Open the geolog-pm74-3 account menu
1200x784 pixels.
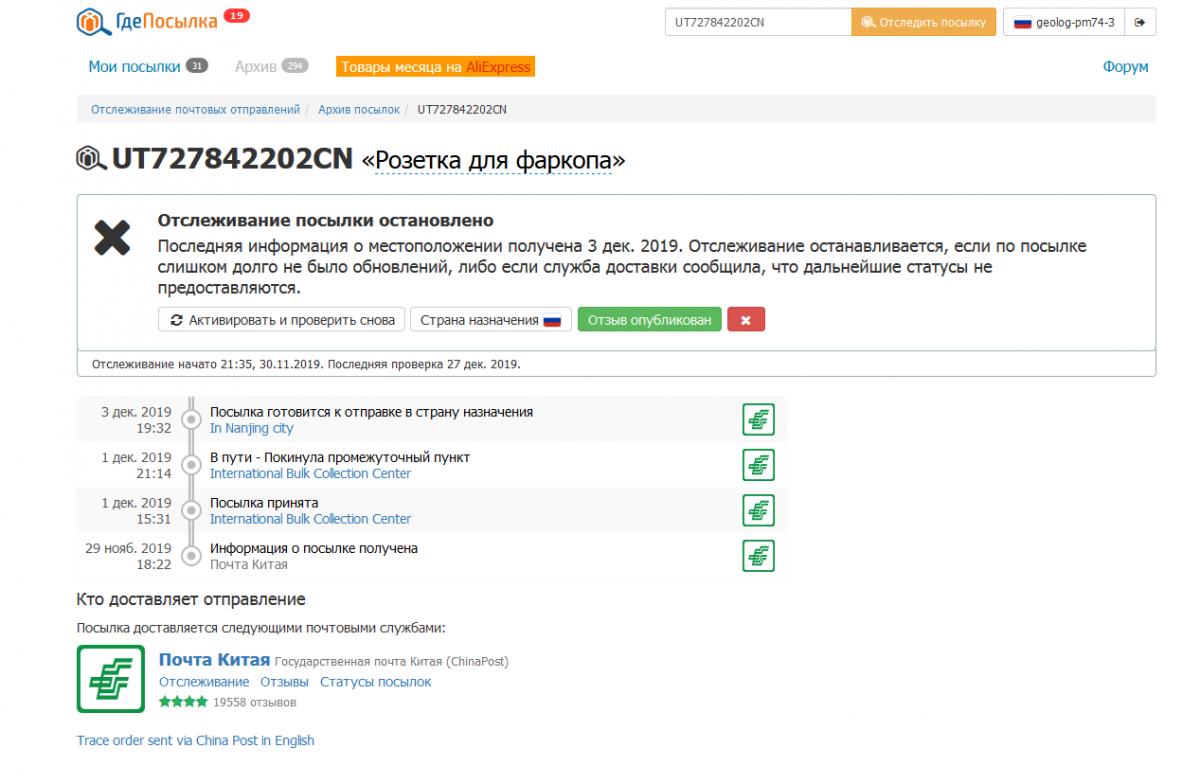tap(1064, 22)
